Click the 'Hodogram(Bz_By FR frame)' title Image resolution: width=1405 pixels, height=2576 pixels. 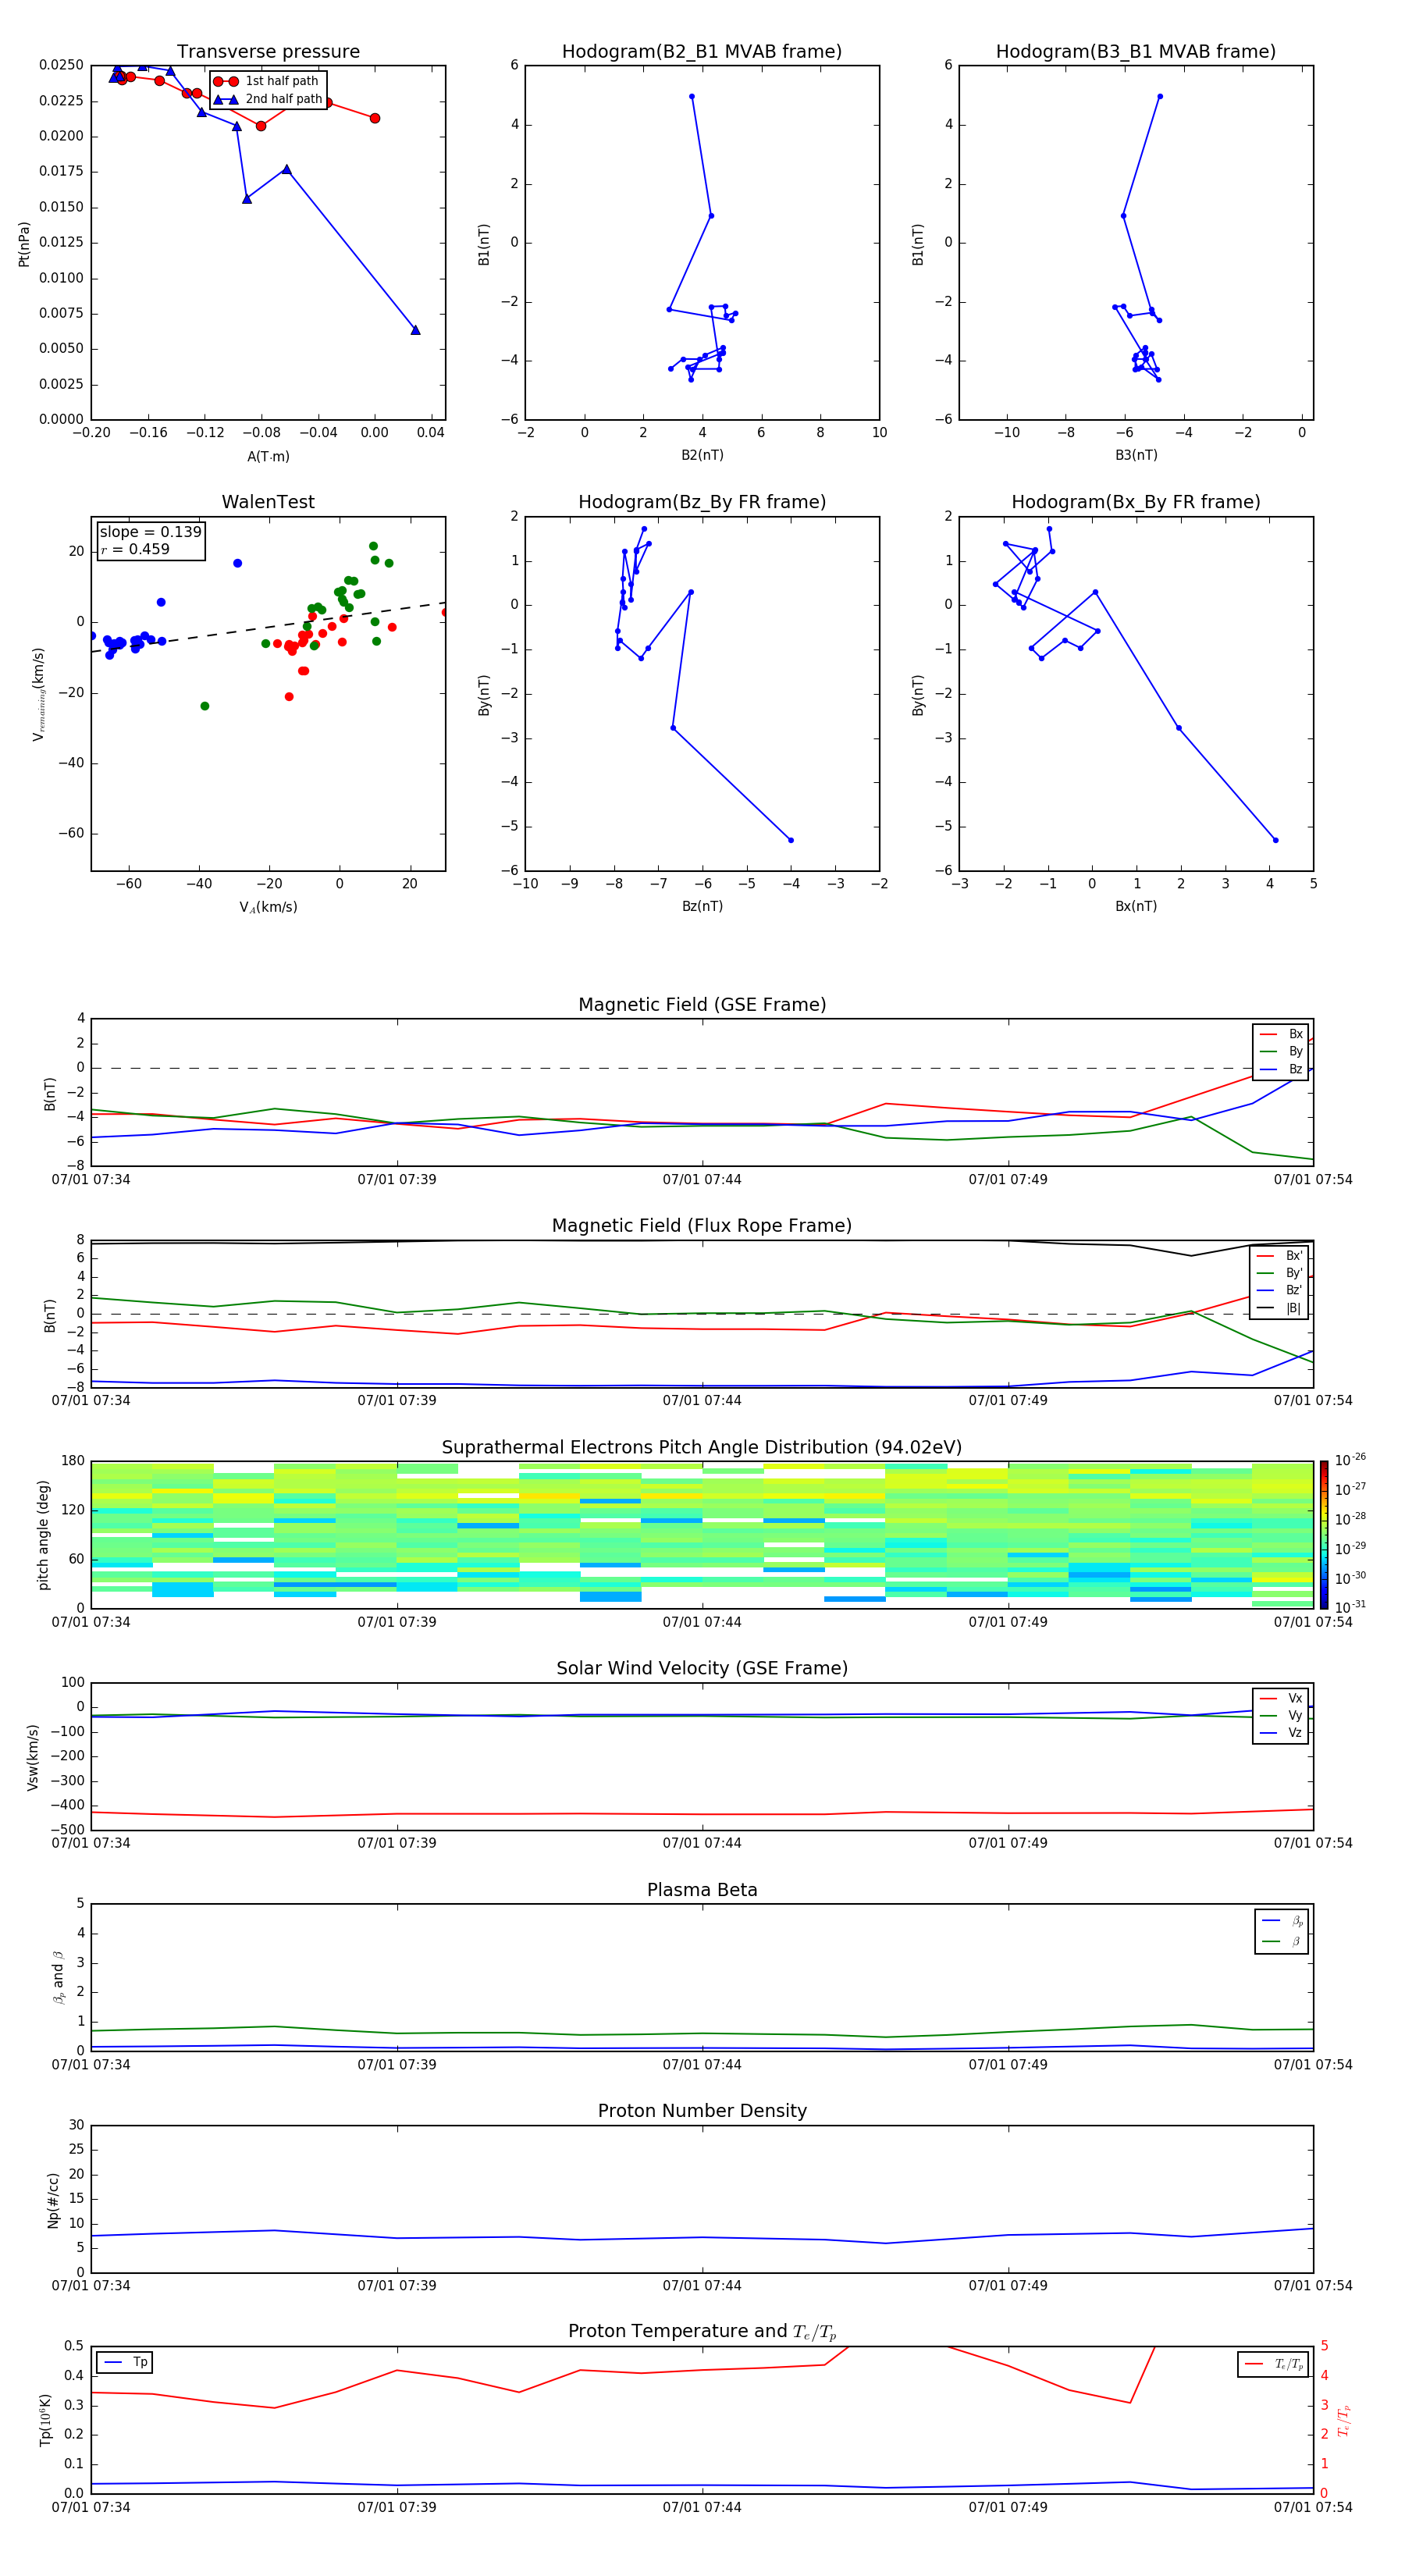tap(702, 502)
